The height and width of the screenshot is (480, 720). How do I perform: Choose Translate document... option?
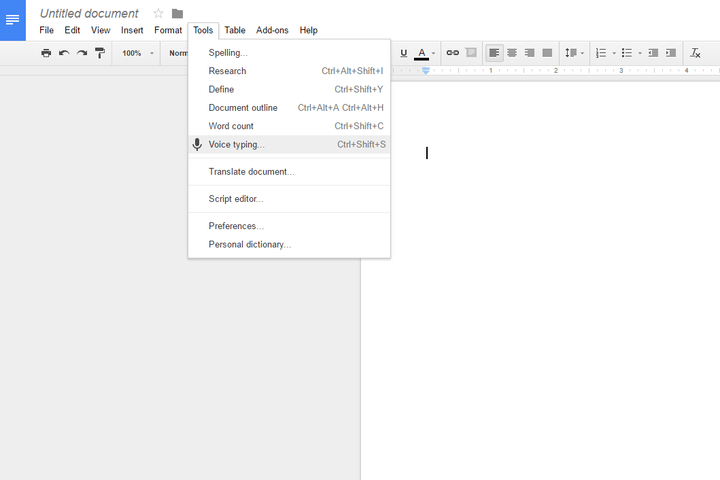click(289, 172)
